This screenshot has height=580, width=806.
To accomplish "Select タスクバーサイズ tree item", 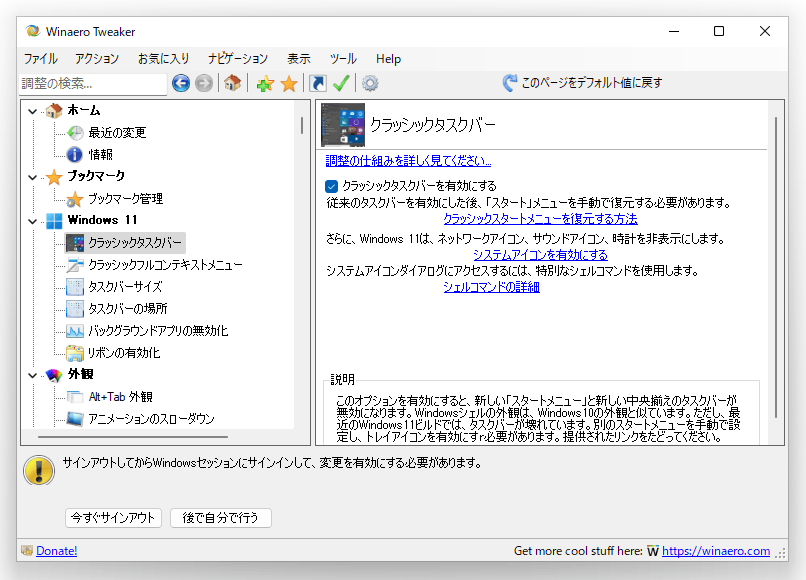I will coord(125,287).
